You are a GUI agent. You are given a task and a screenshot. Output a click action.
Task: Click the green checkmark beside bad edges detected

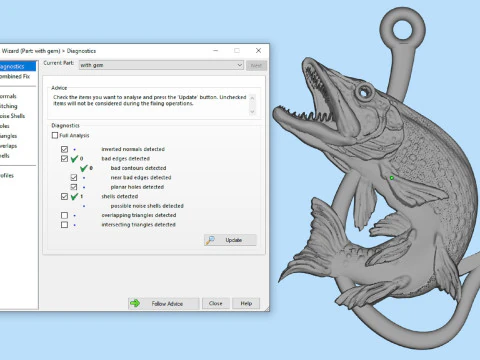coord(74,159)
